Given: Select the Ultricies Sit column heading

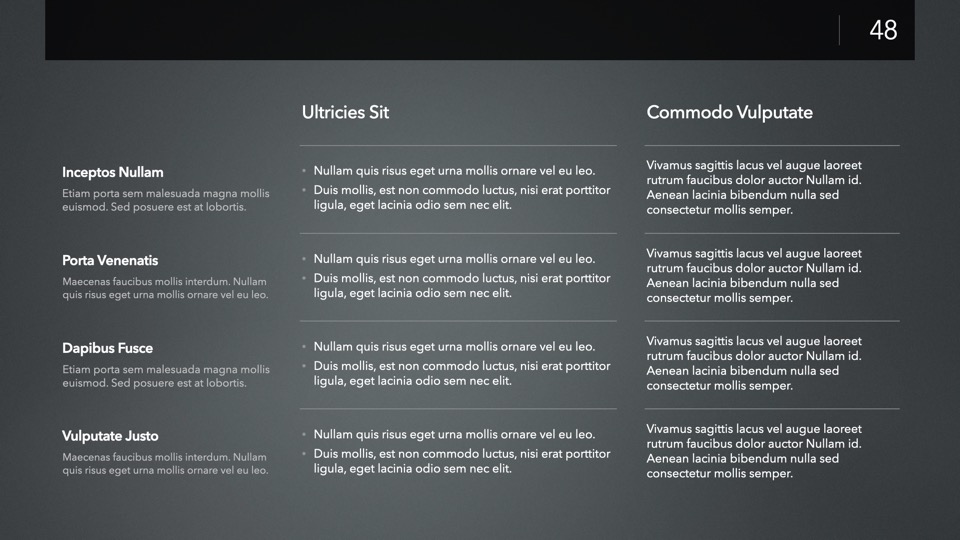Looking at the screenshot, I should 345,113.
